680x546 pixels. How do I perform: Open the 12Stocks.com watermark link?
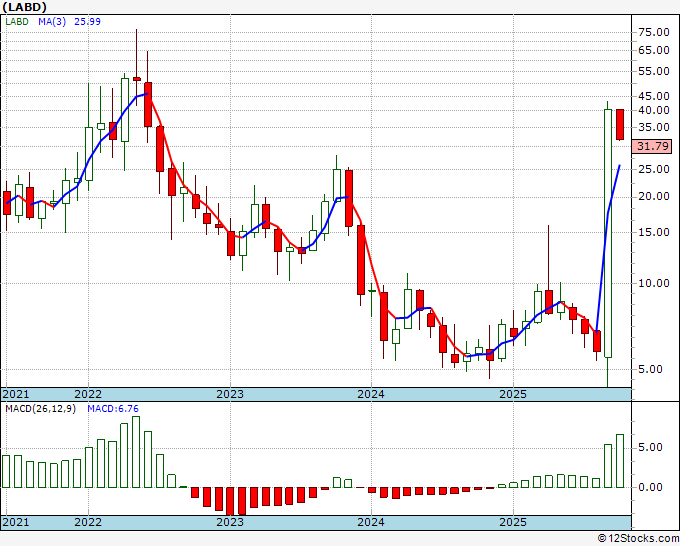(637, 538)
